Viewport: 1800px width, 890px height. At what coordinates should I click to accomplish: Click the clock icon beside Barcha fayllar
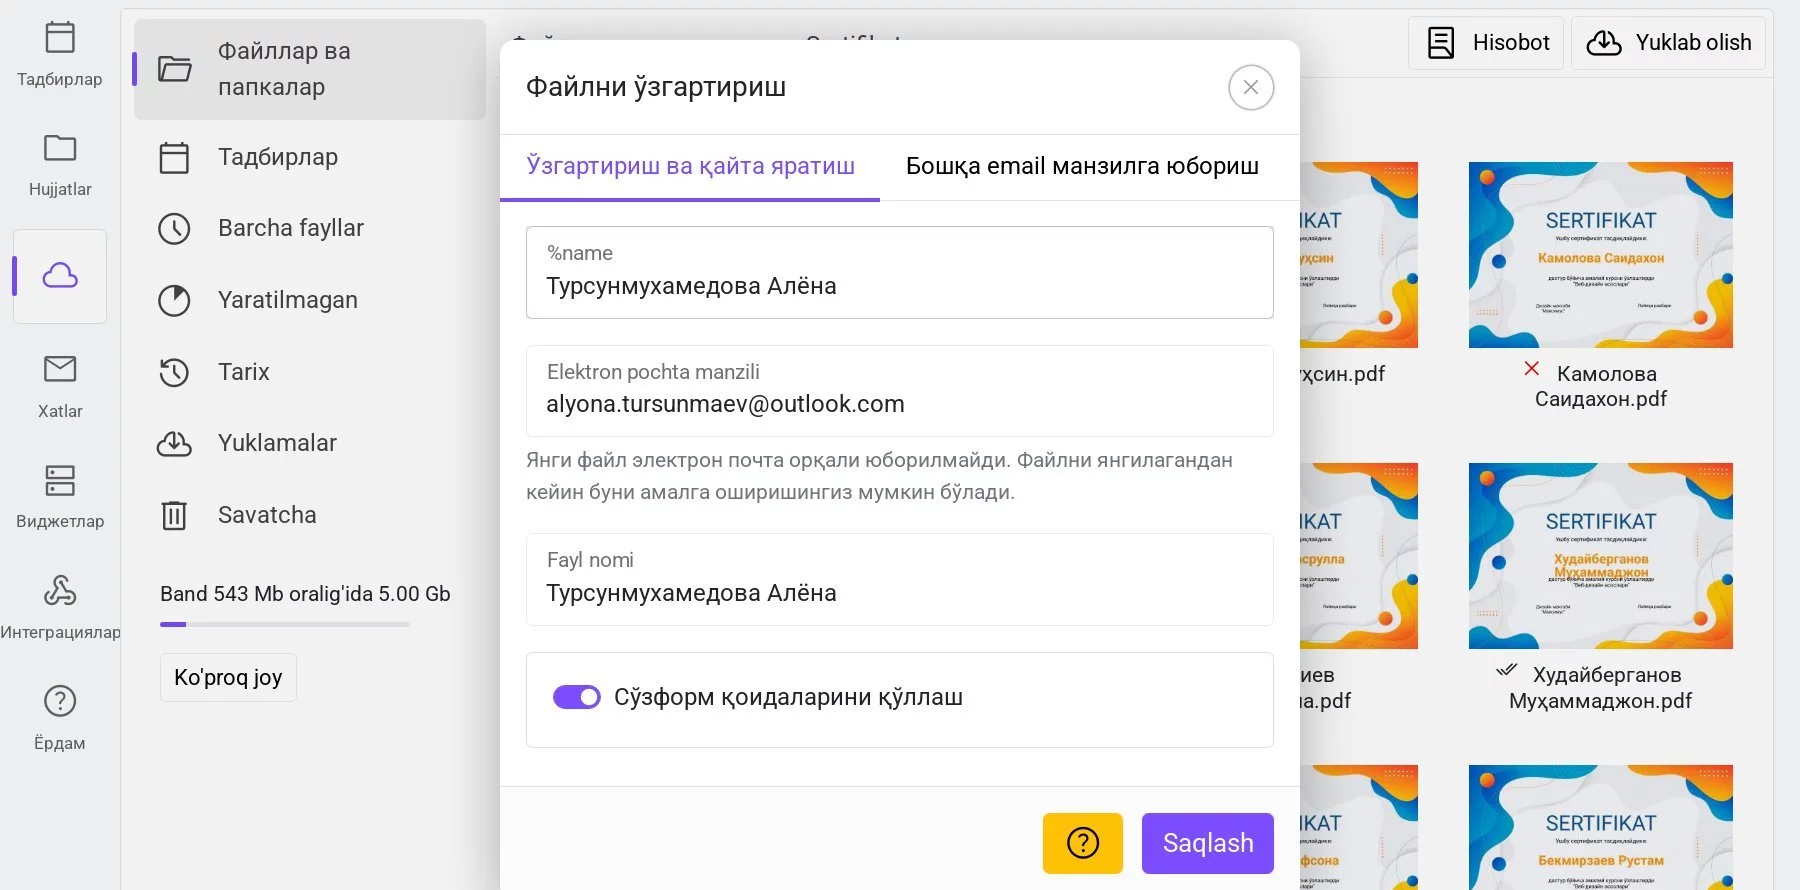coord(174,229)
